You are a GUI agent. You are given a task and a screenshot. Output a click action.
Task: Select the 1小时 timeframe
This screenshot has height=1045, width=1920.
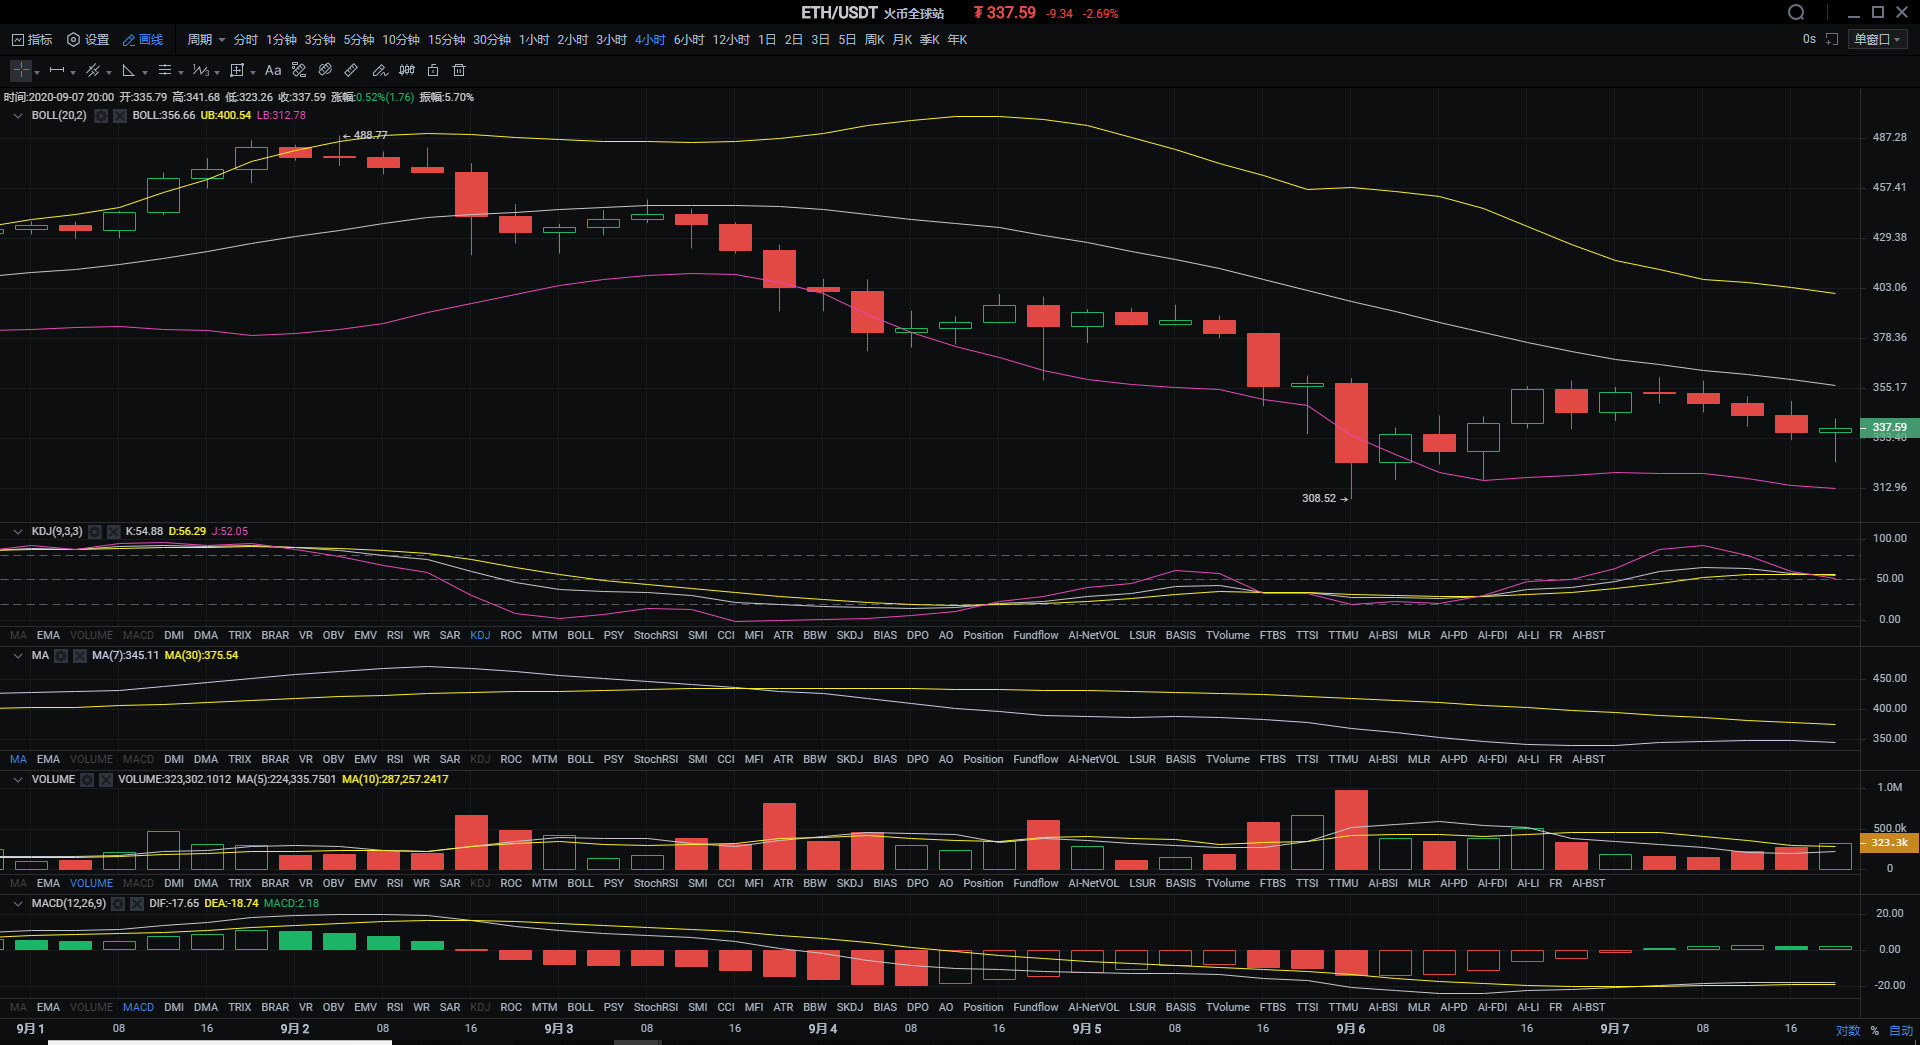(x=534, y=40)
